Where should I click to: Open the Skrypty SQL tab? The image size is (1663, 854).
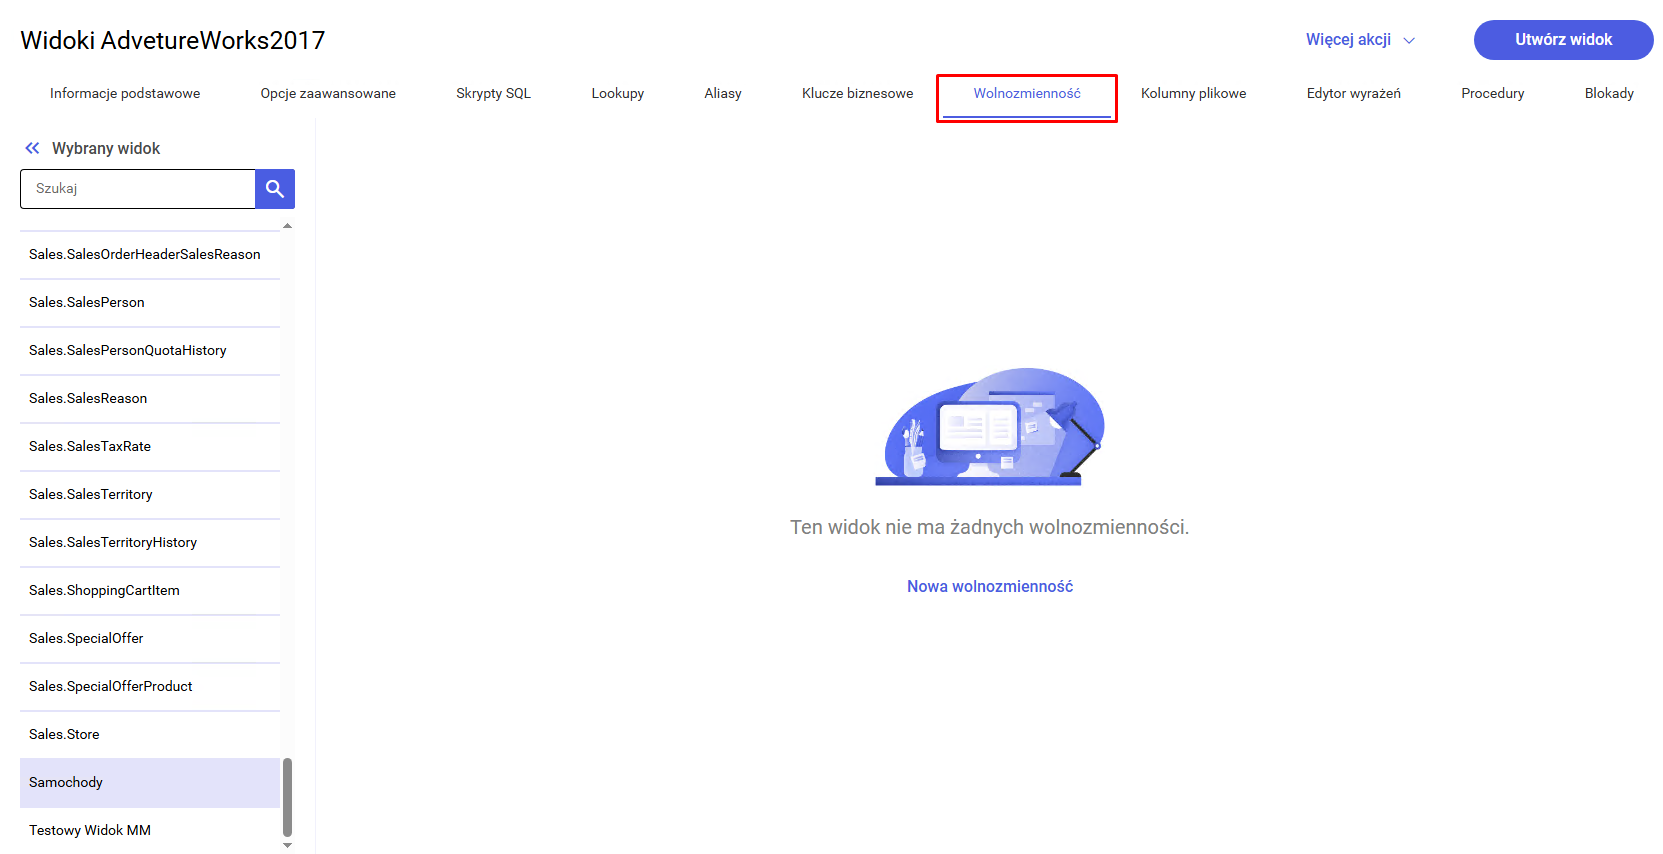click(493, 93)
